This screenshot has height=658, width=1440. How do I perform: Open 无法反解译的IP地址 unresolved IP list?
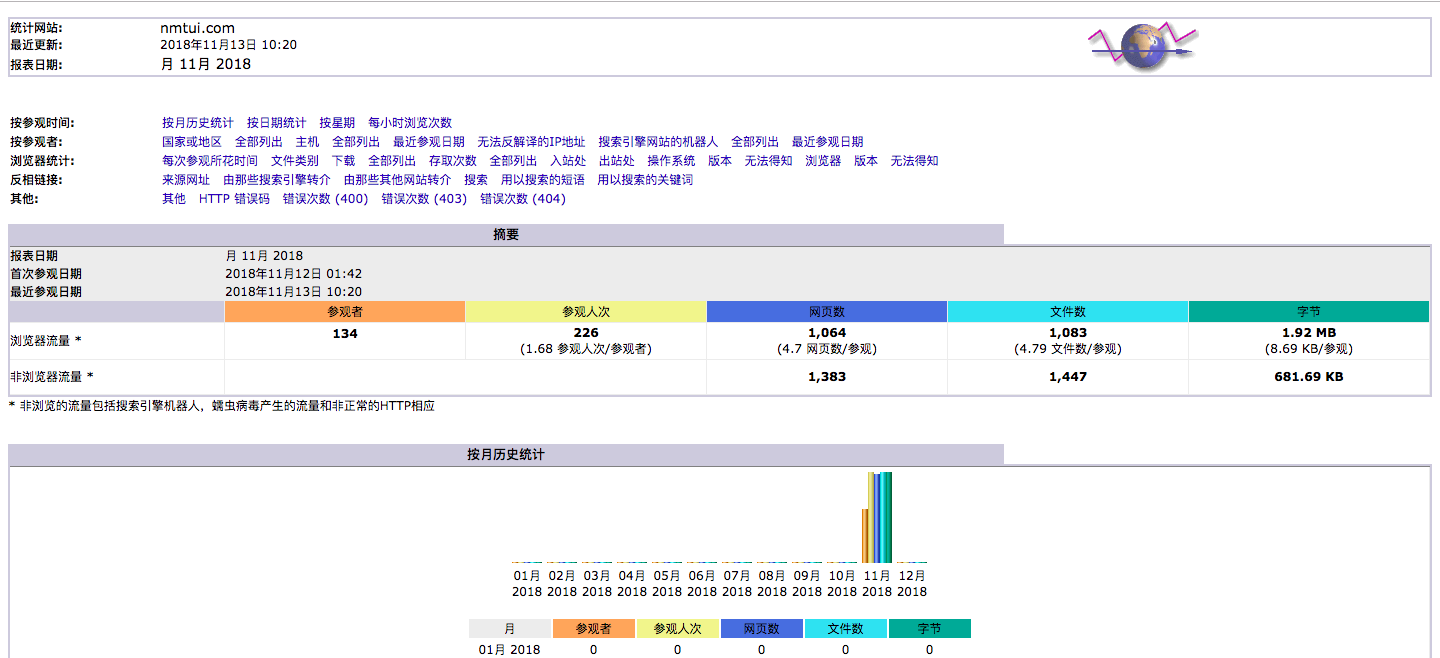tap(531, 141)
